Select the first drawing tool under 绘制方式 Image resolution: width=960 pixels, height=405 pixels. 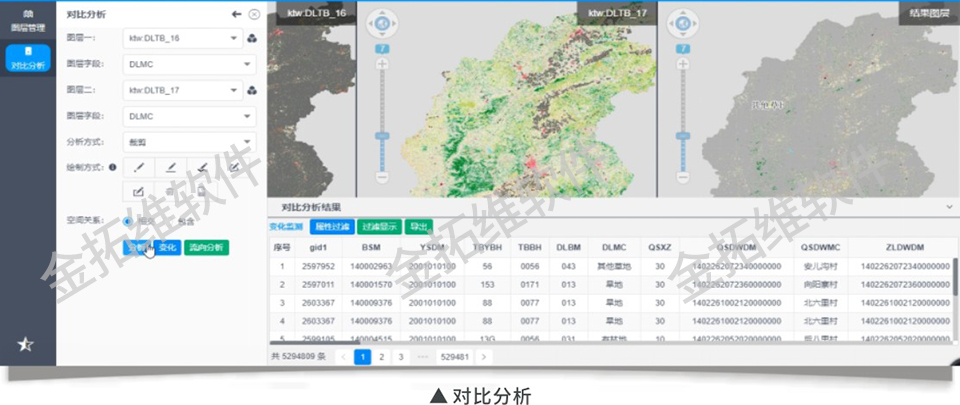coord(140,167)
